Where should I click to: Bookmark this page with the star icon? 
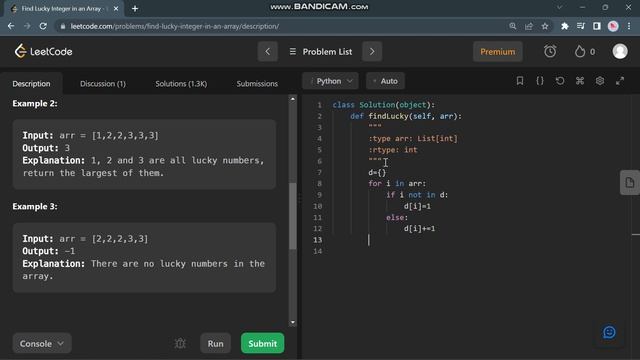544,26
